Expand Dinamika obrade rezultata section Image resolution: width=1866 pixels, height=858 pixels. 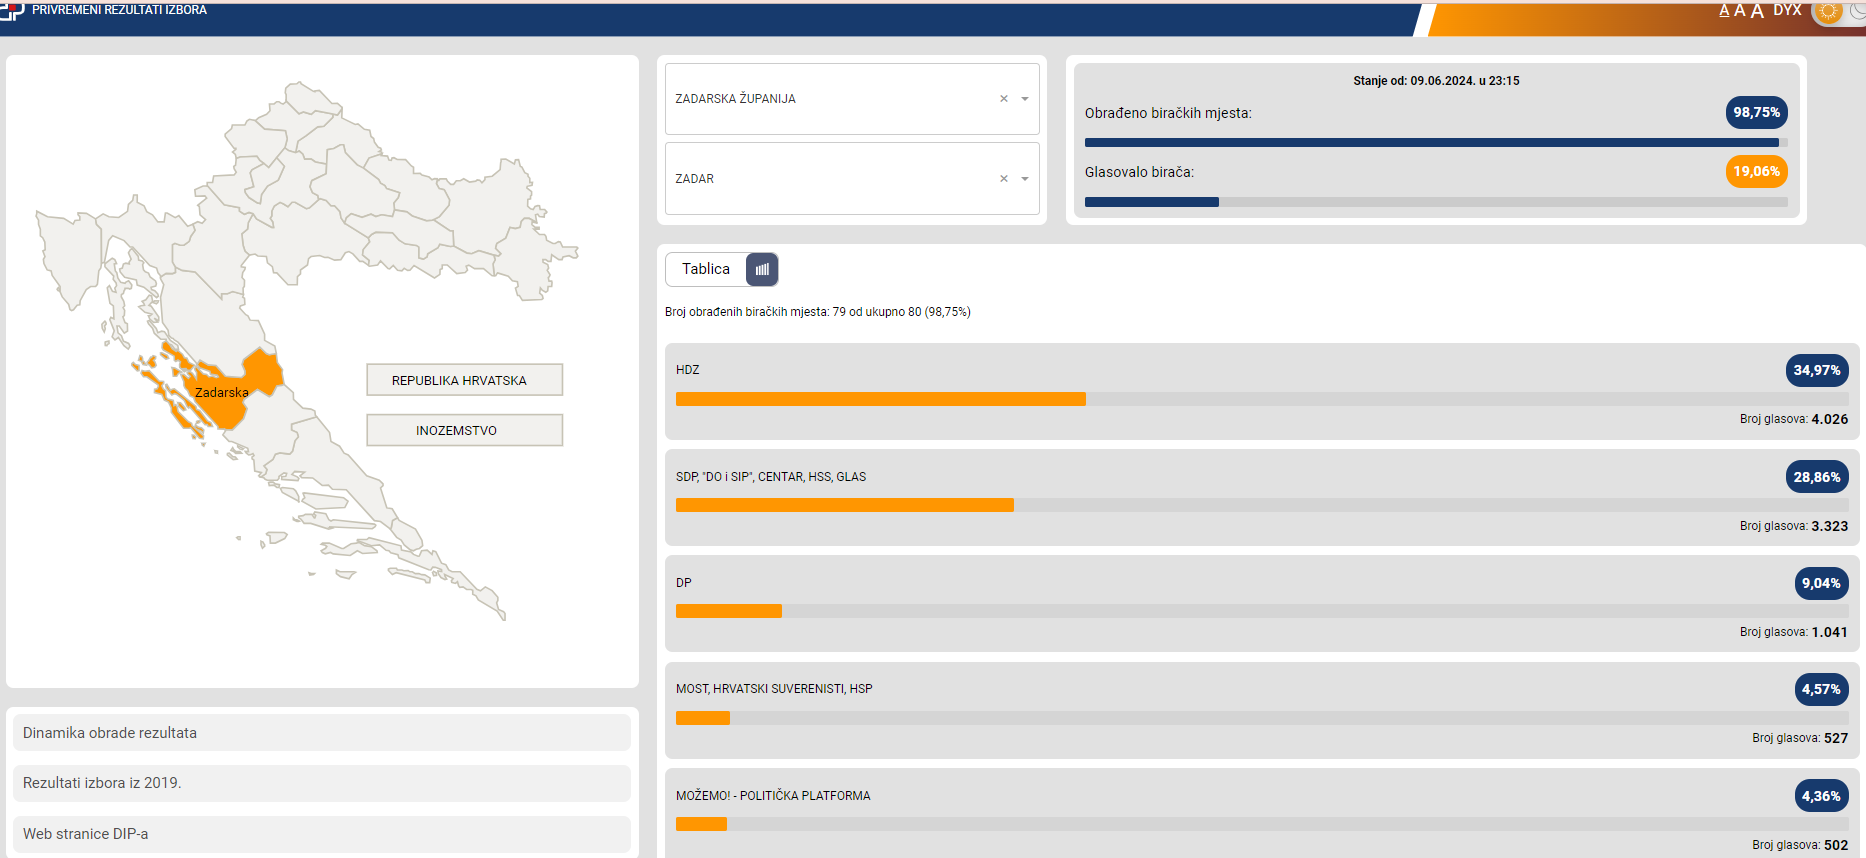pos(321,733)
